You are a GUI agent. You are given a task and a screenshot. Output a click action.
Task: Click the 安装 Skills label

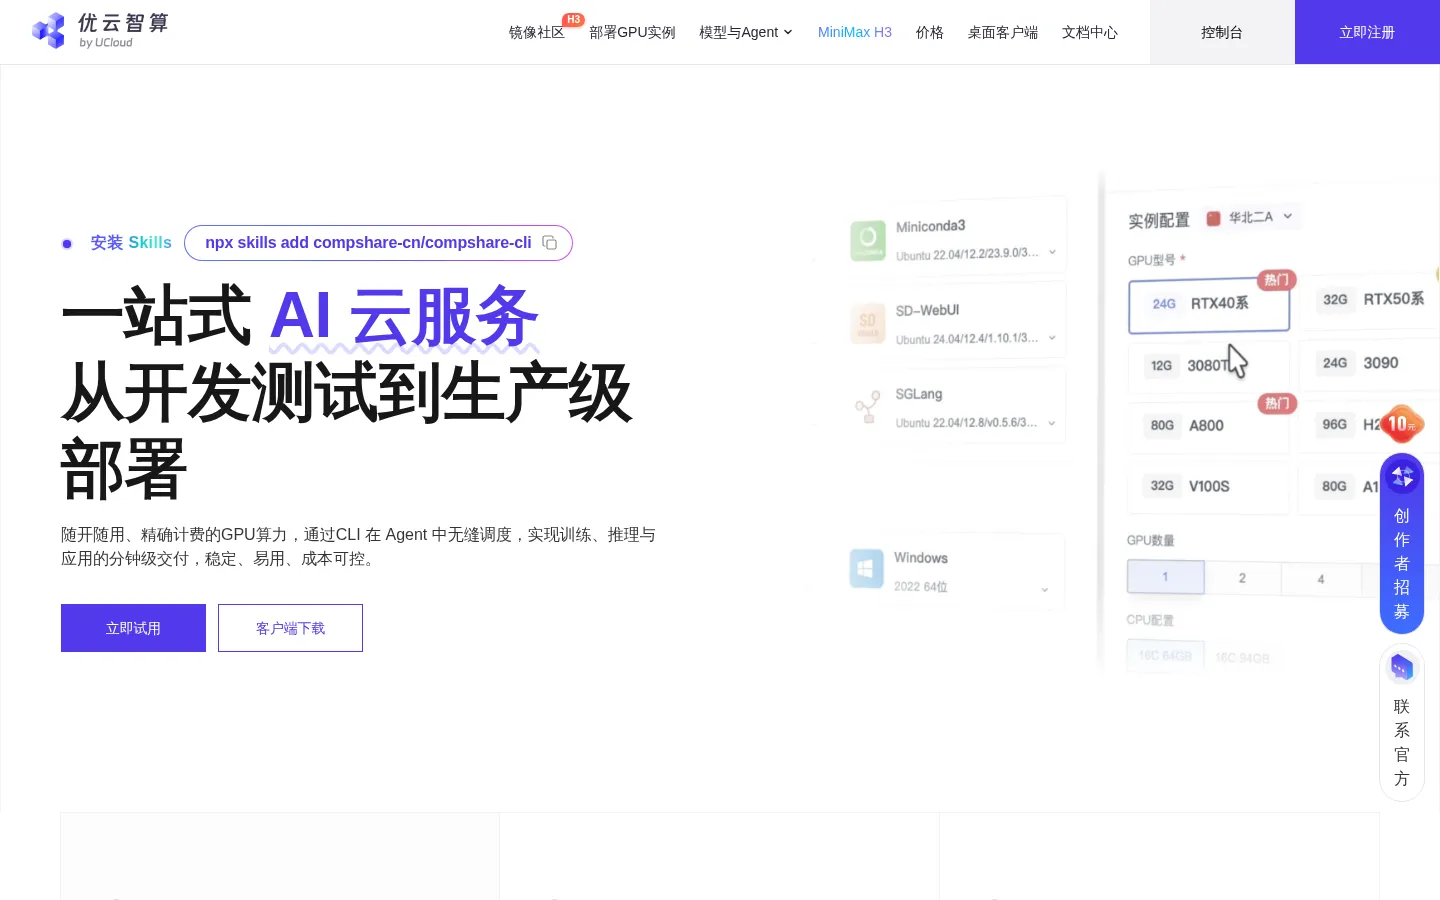131,243
